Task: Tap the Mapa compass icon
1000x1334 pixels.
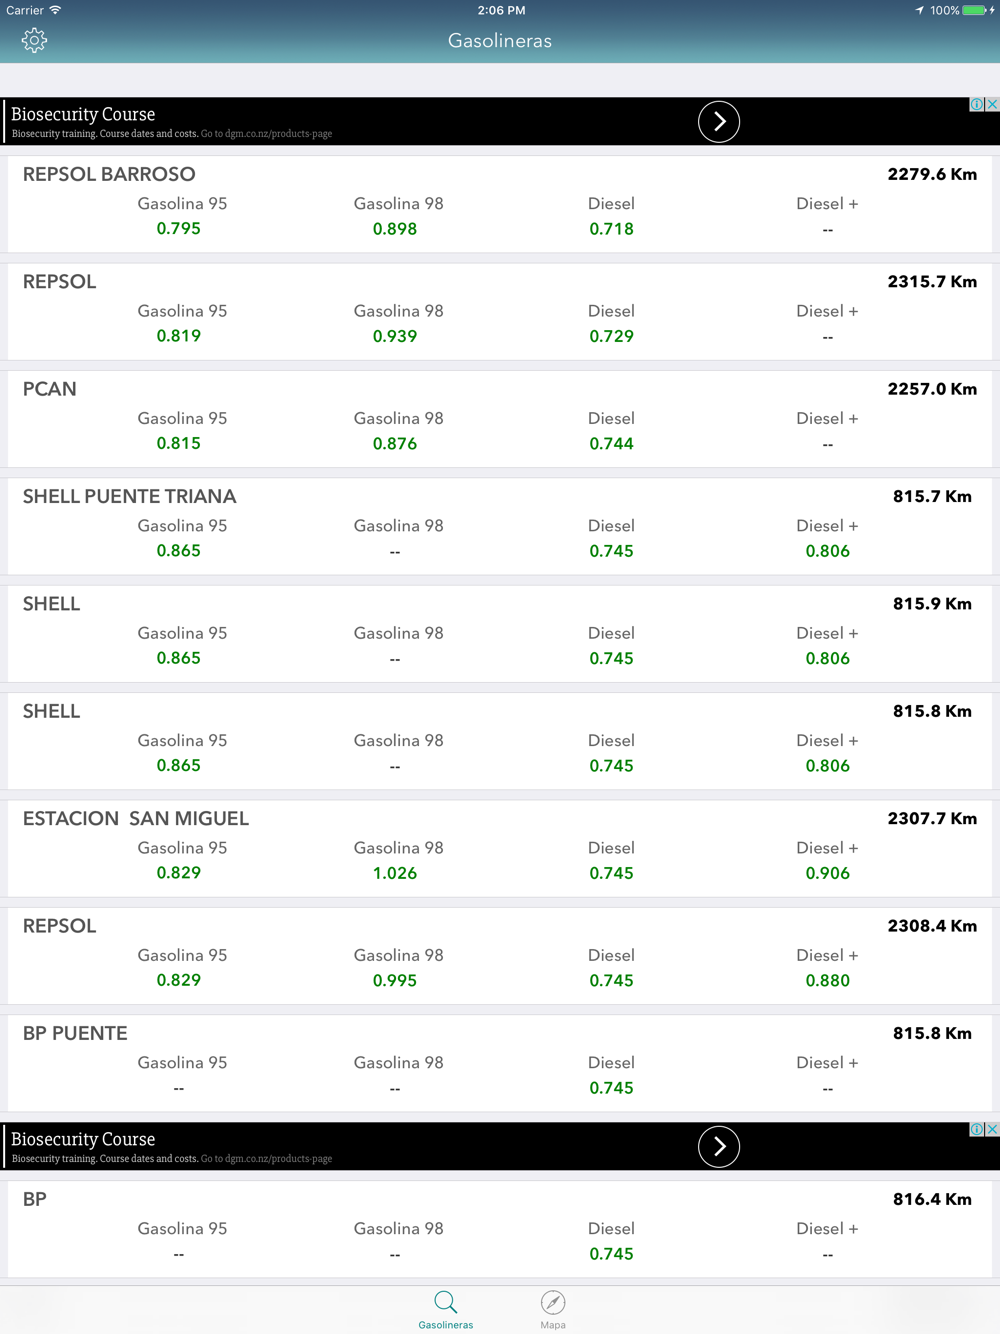Action: [x=553, y=1302]
